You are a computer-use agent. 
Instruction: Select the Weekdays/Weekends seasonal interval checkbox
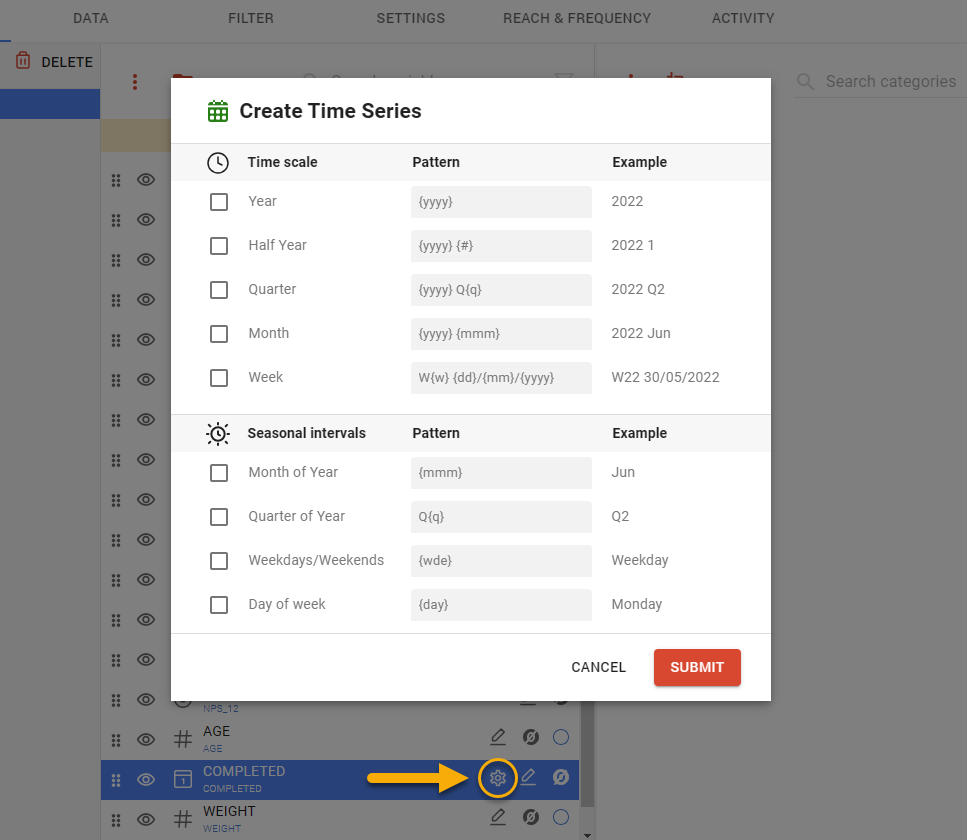(x=219, y=561)
